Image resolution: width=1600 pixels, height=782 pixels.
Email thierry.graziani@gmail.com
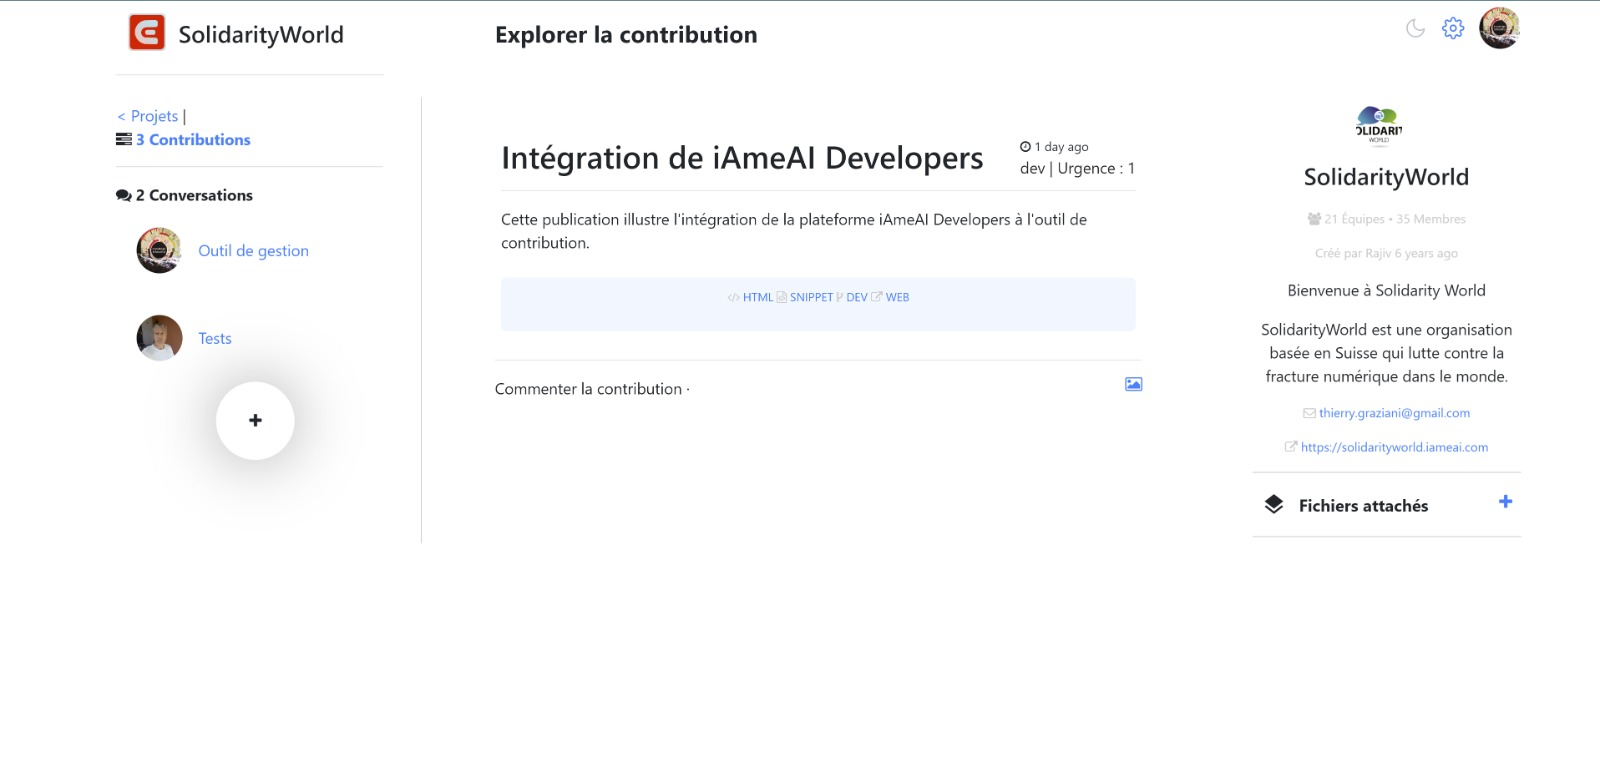tap(1394, 413)
